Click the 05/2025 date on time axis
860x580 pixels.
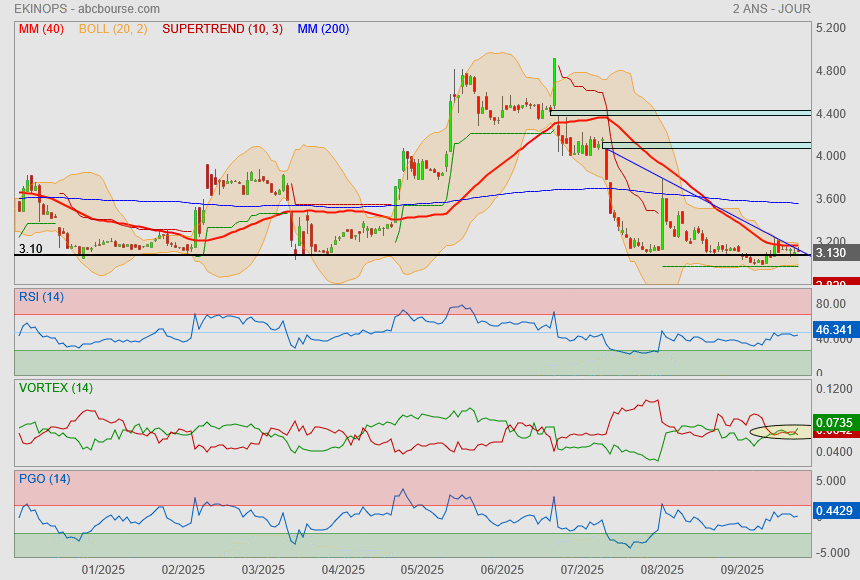(x=422, y=570)
